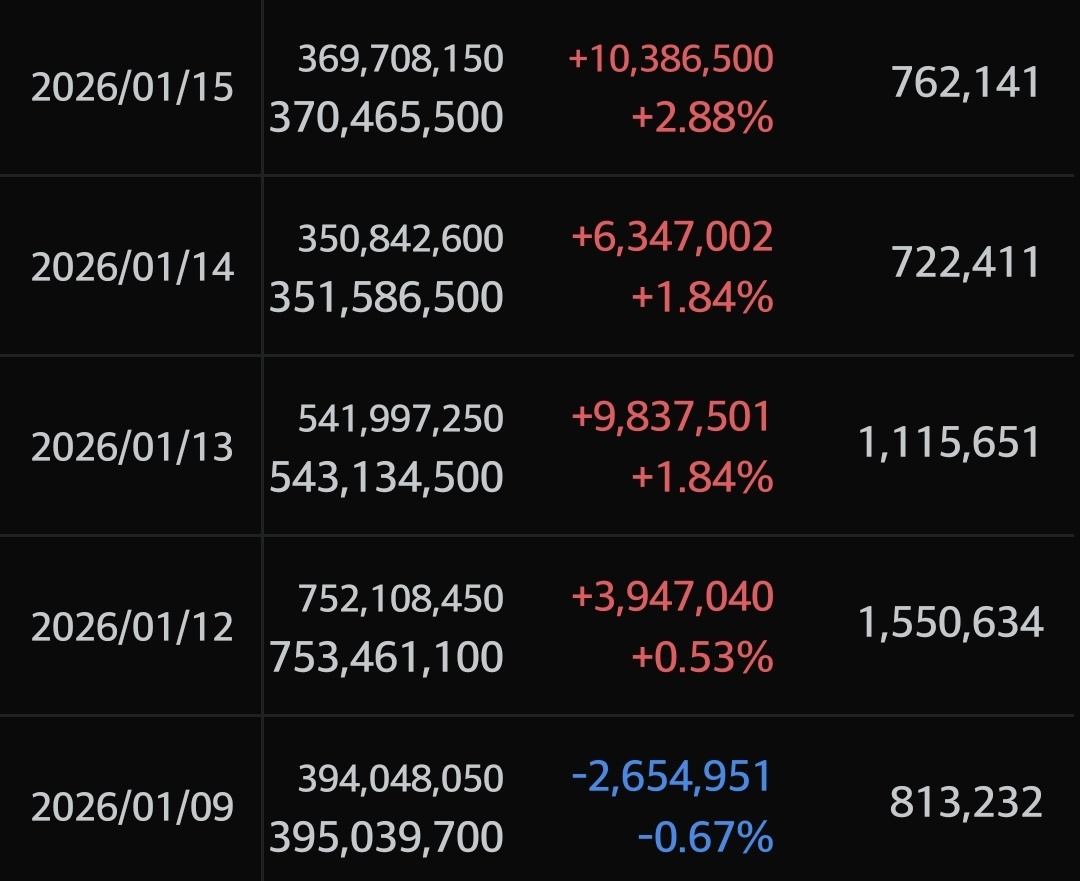
Task: Tap the 1,115,651 figure
Action: [950, 443]
